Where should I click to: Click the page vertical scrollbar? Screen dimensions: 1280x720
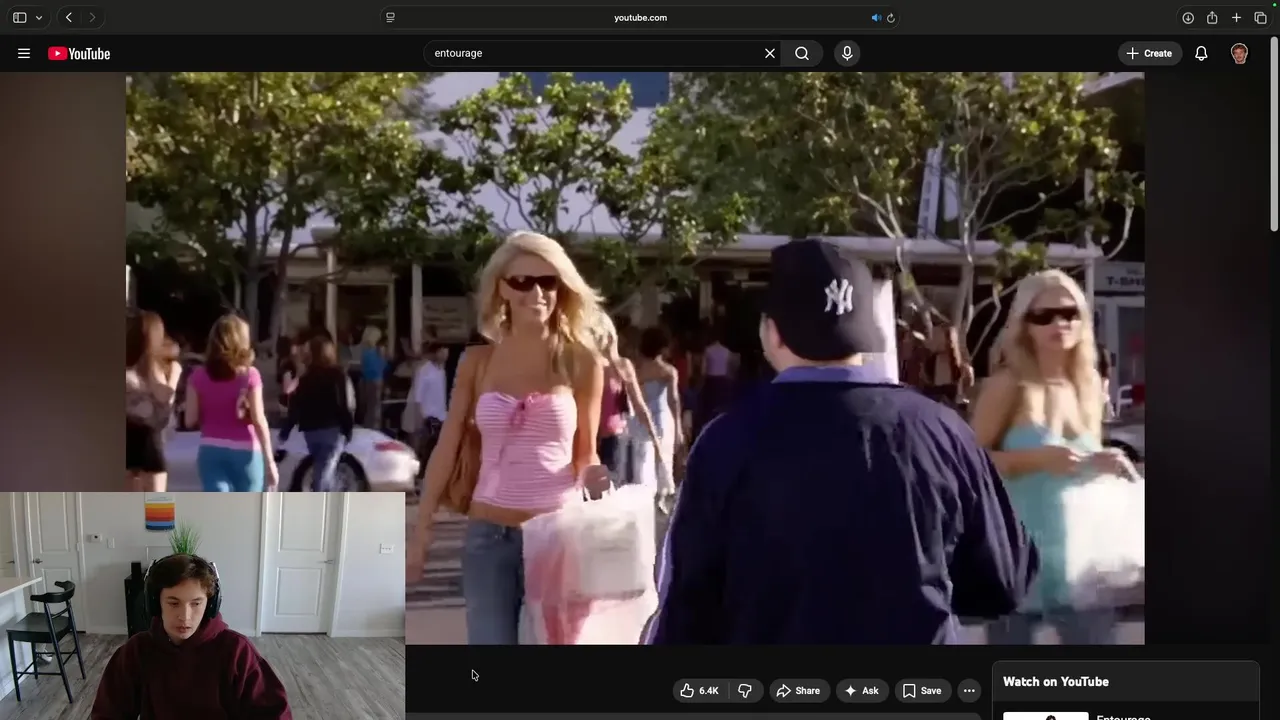(1274, 136)
